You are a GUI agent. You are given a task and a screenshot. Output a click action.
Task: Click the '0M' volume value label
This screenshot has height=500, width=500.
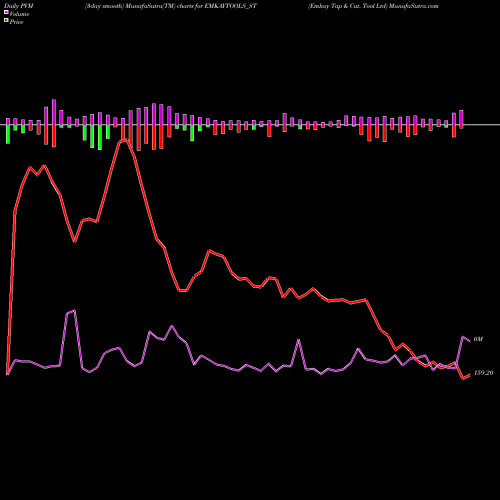[x=478, y=339]
